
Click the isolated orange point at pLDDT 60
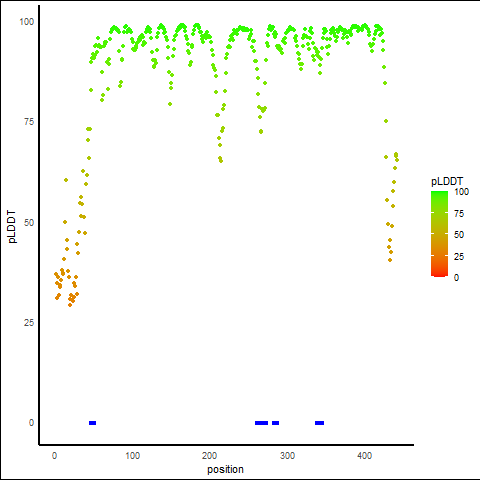point(66,180)
